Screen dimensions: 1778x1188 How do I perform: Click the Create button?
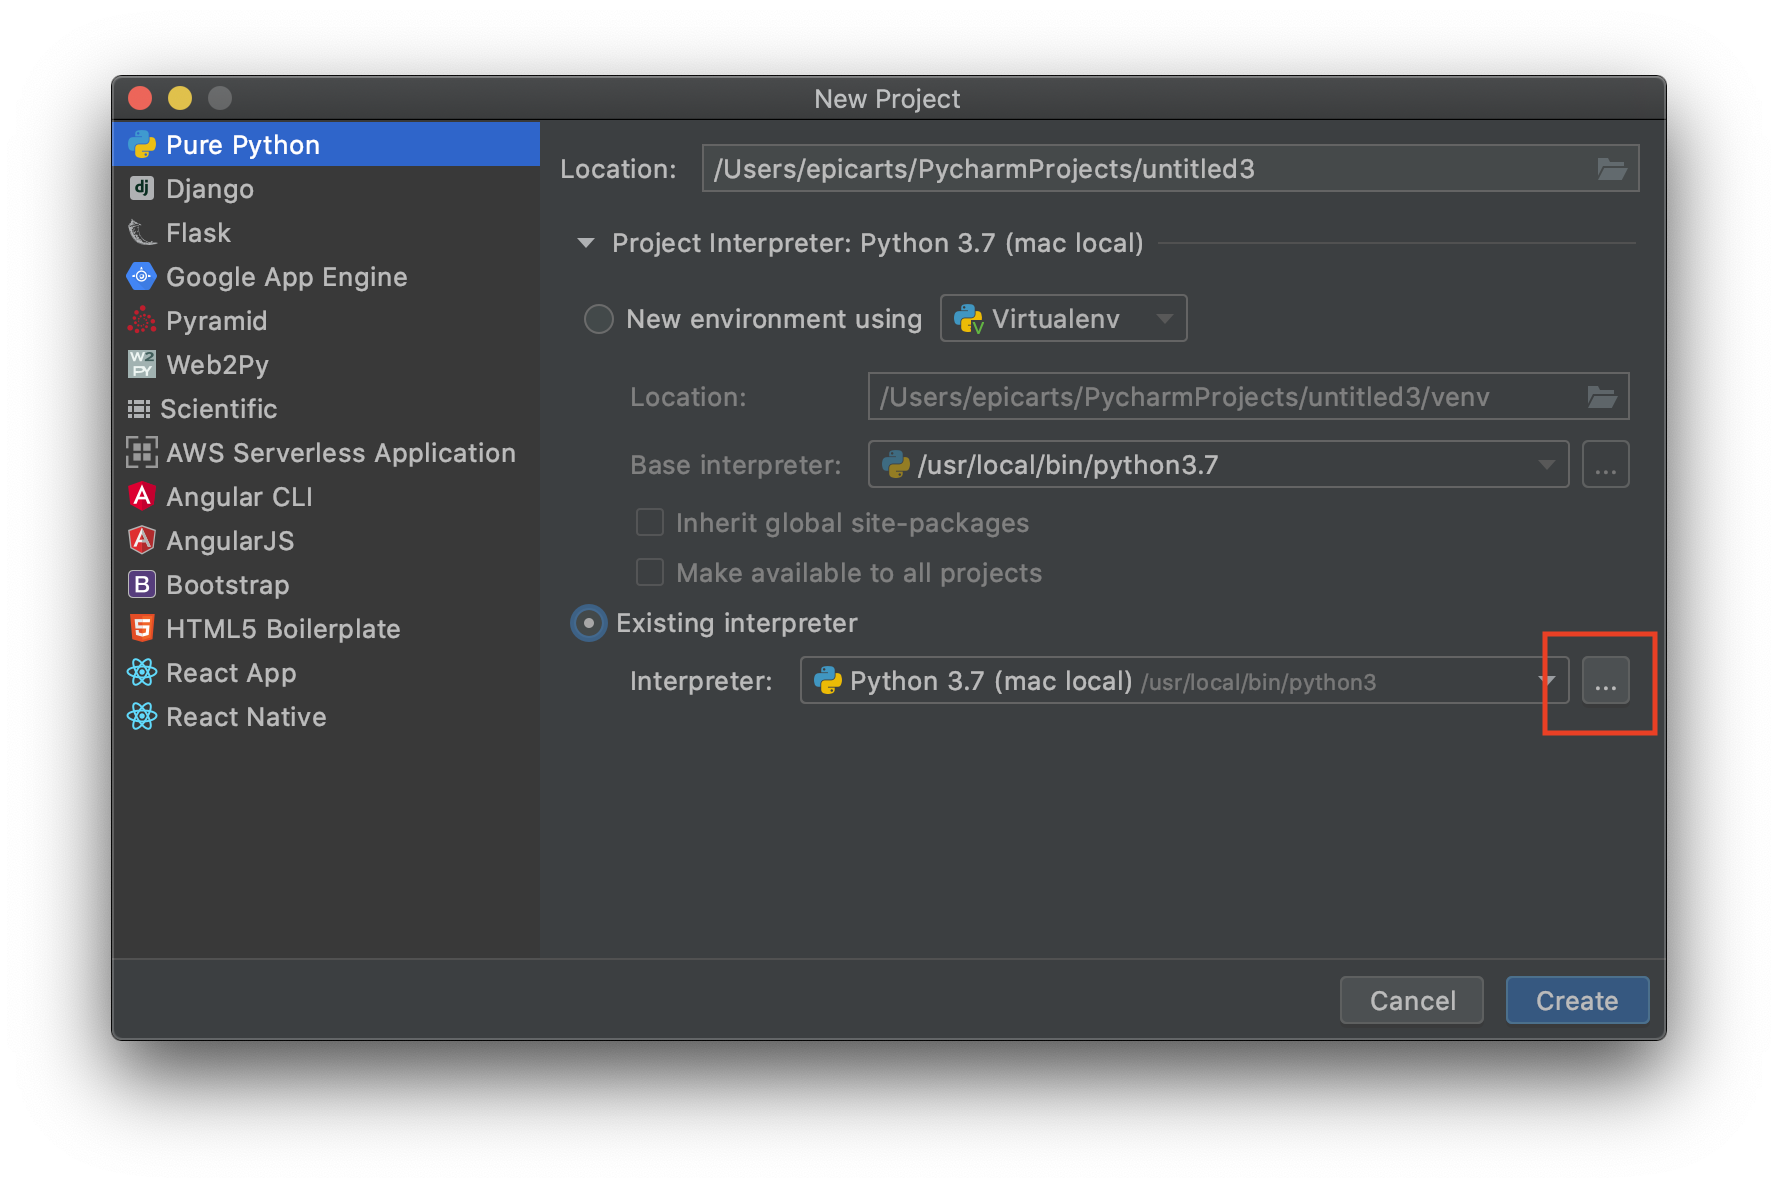(x=1577, y=1000)
